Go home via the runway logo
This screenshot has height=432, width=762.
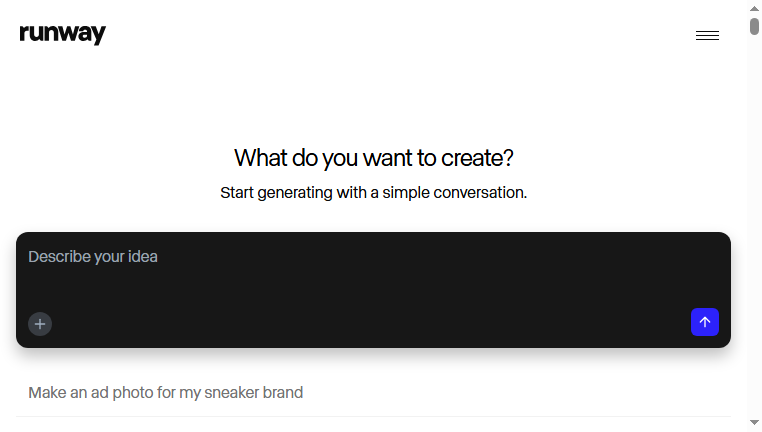[63, 34]
